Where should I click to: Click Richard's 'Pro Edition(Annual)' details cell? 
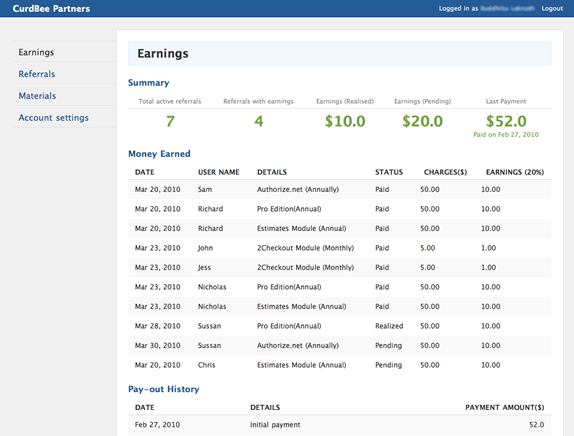click(289, 209)
